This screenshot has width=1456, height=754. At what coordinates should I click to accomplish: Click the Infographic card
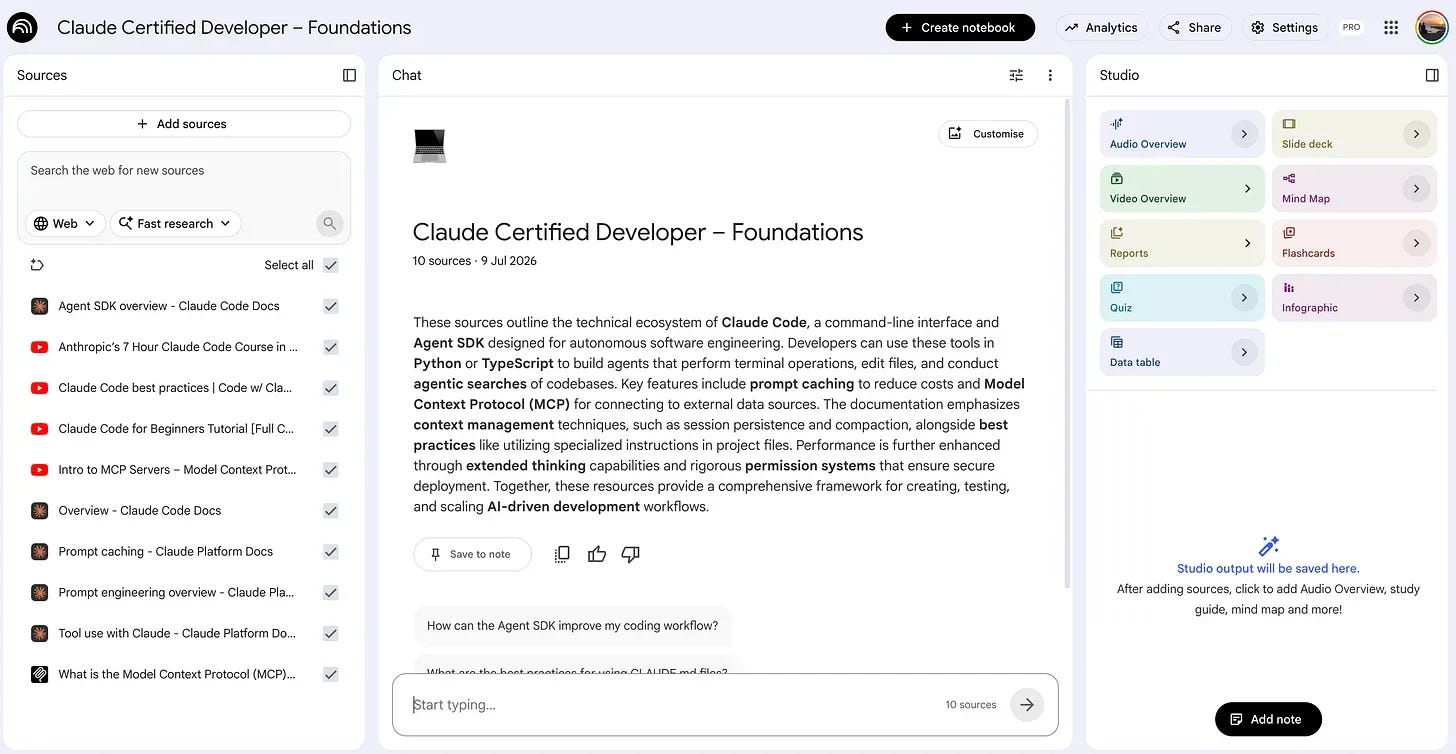click(x=1354, y=298)
